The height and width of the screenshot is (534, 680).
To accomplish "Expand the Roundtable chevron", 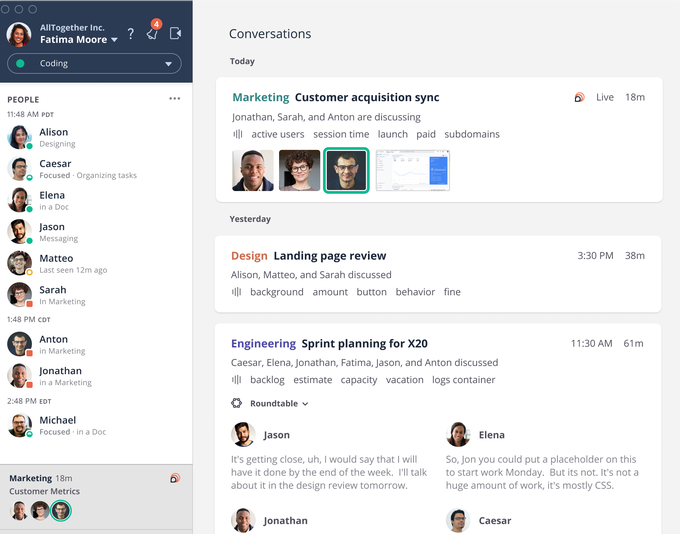I will pos(305,404).
